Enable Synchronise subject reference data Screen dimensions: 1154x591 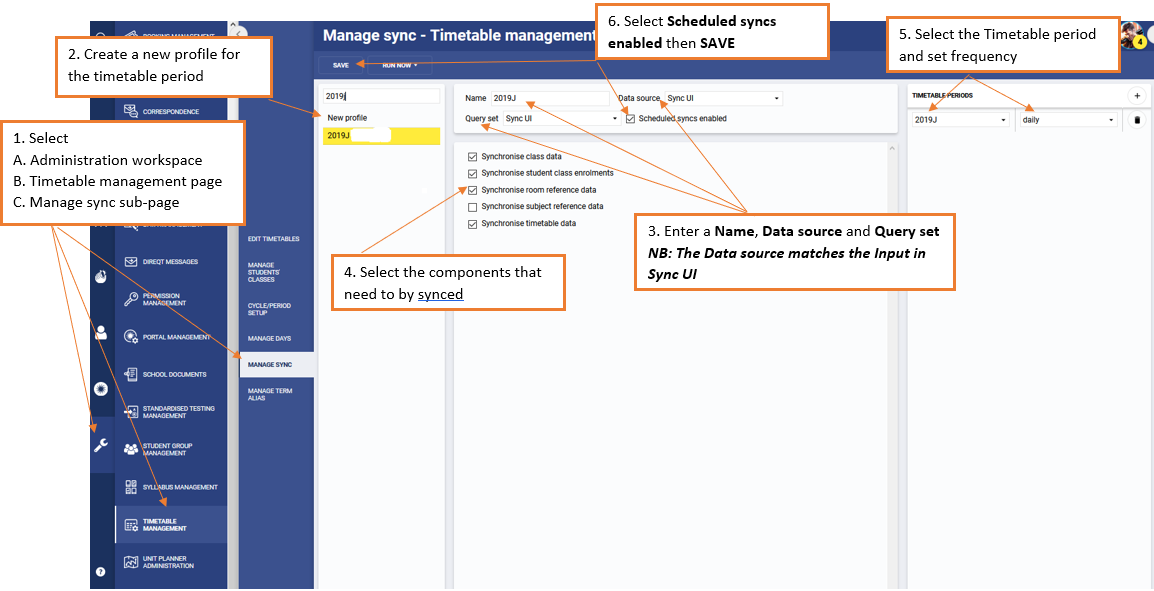pos(472,206)
